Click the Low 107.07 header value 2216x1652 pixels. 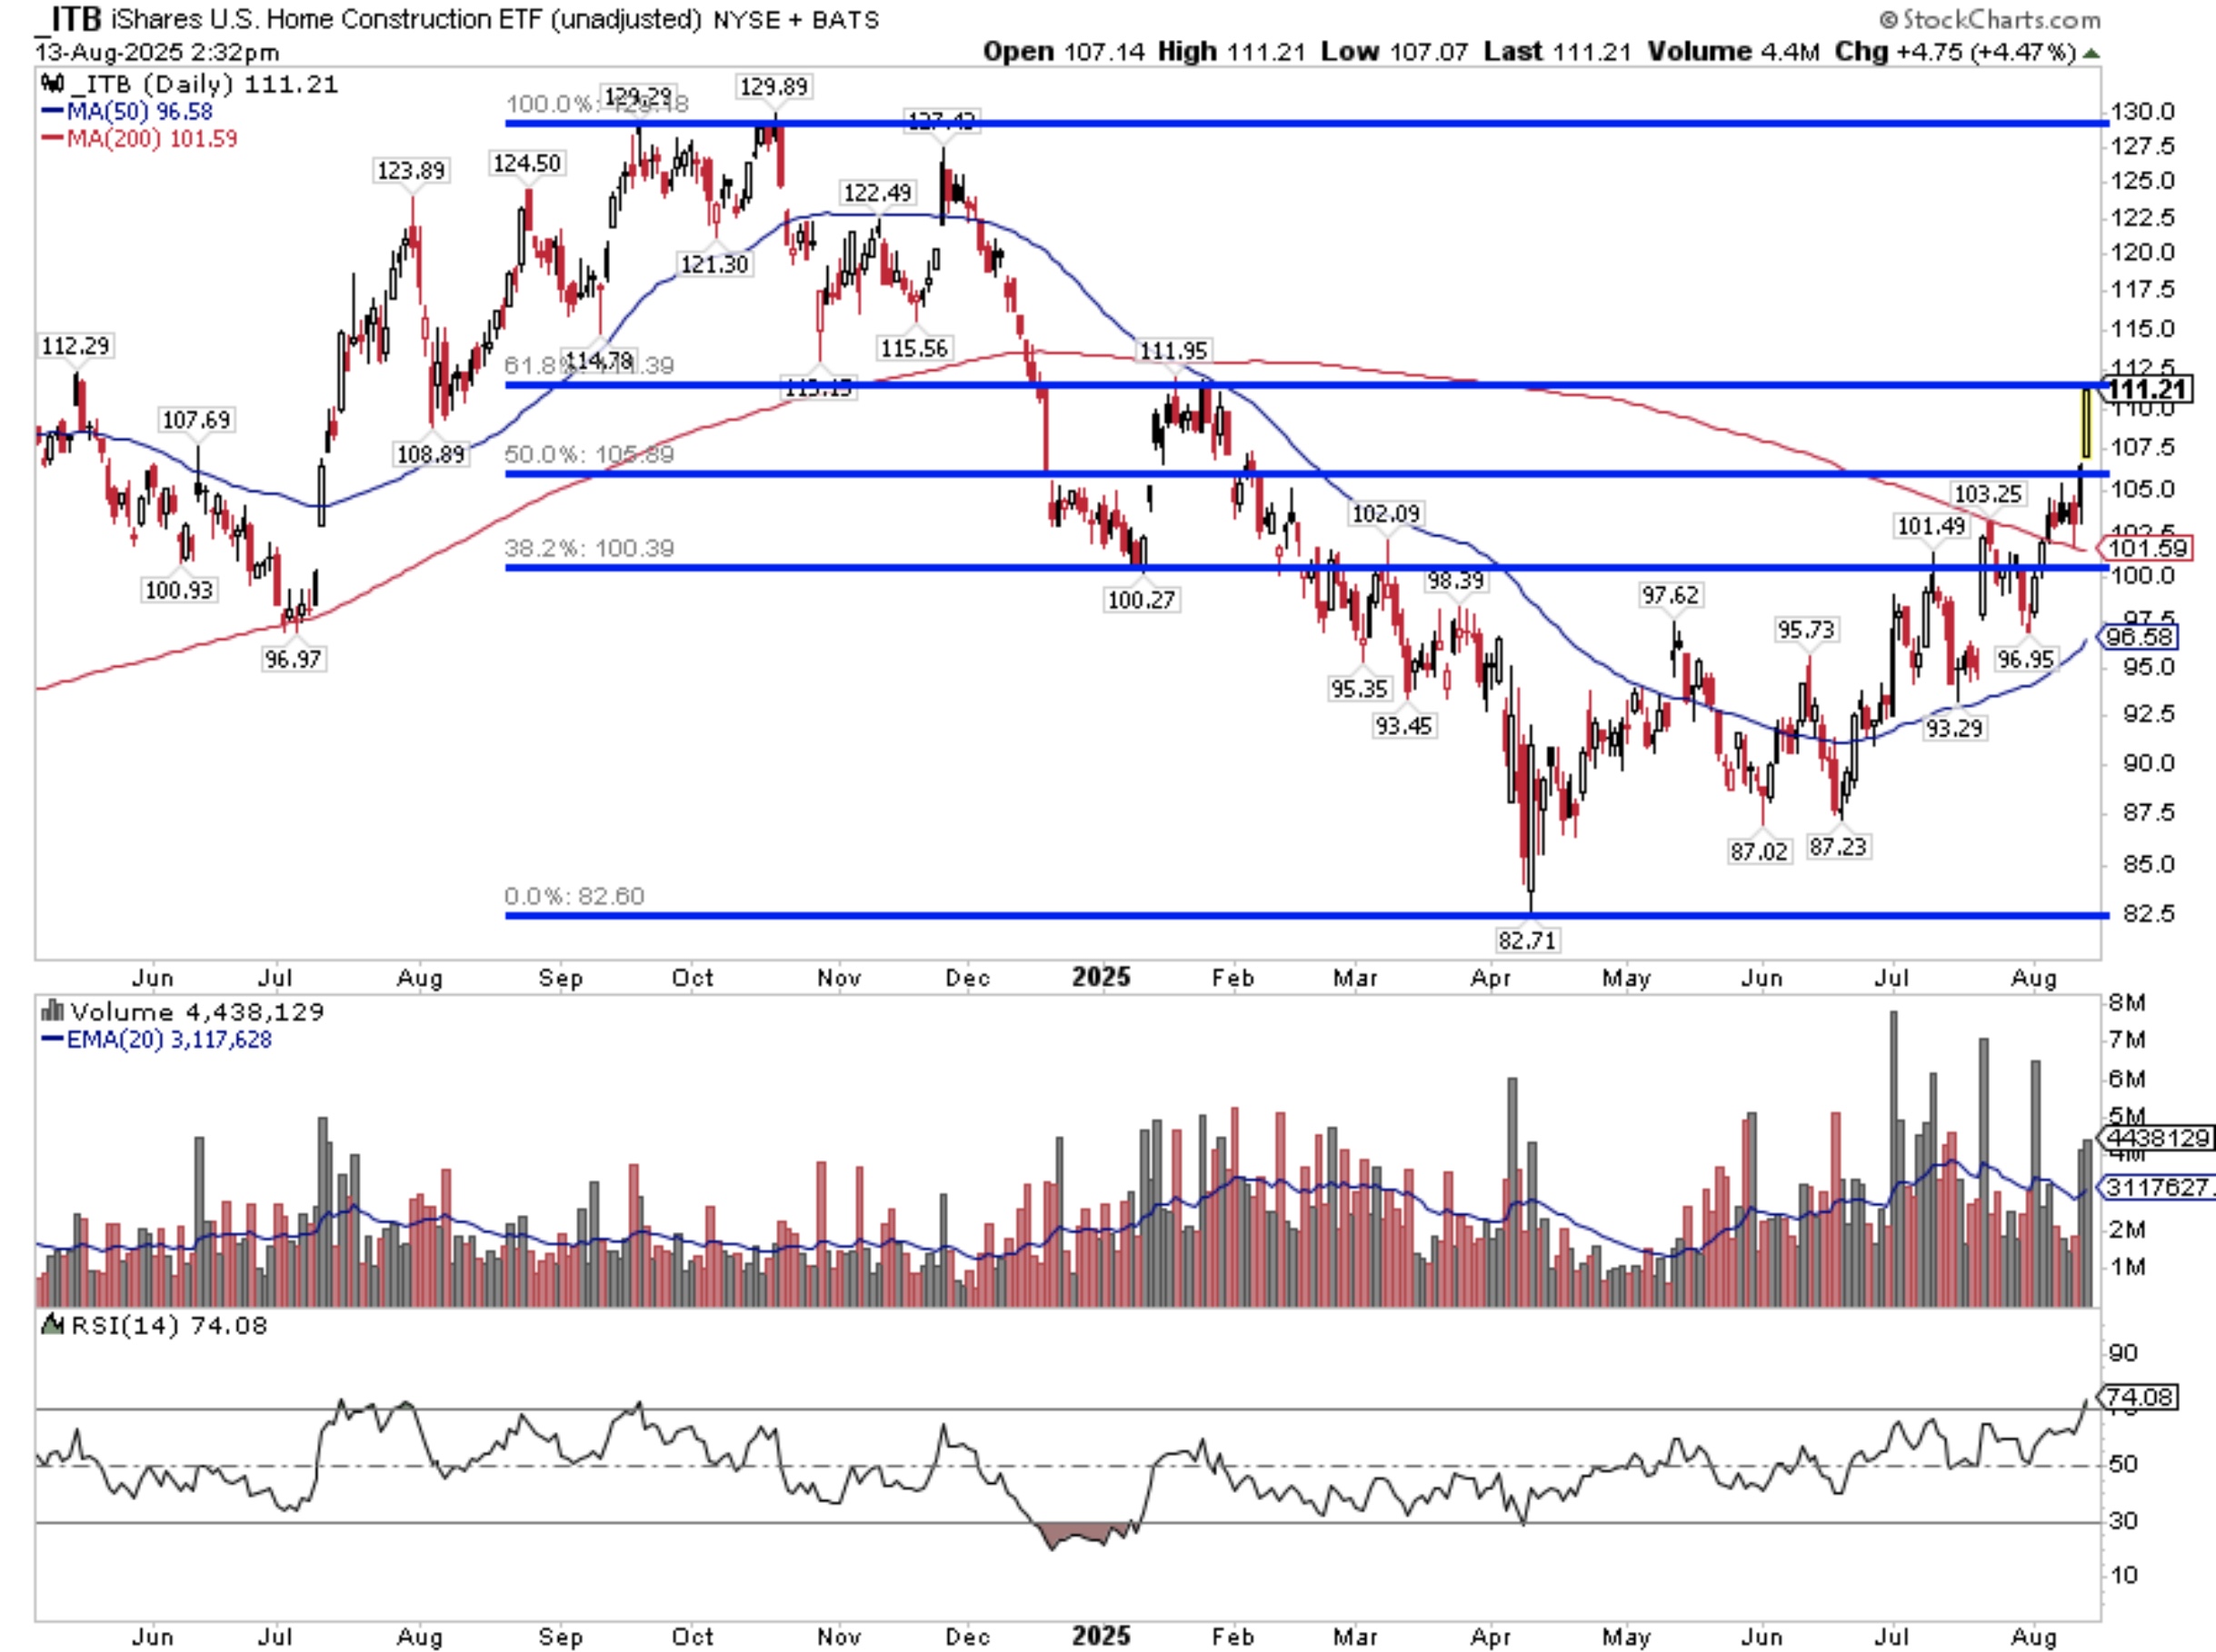[x=1394, y=52]
